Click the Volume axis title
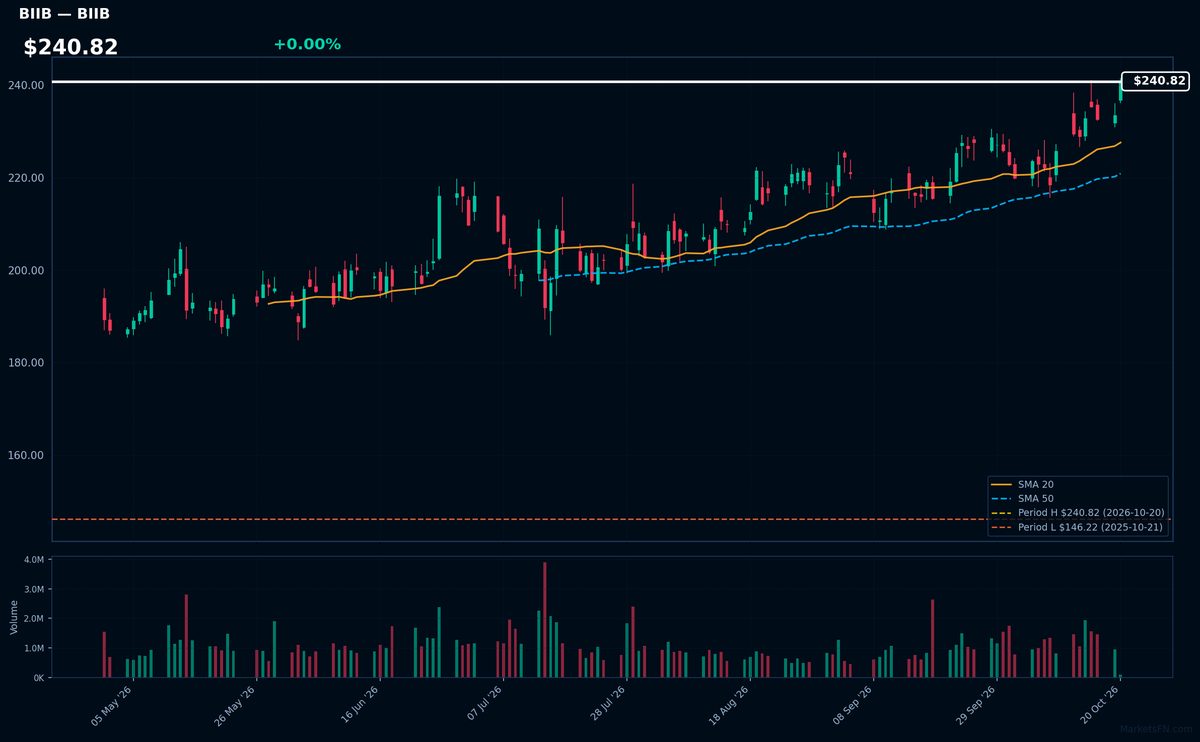 [14, 617]
